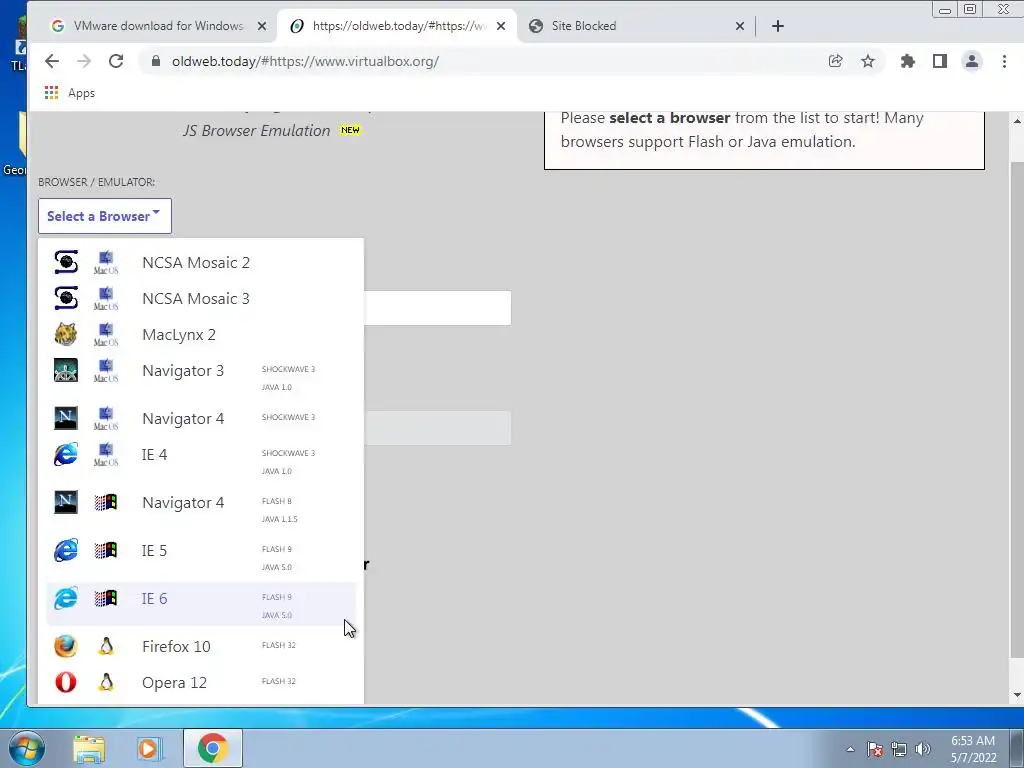Select Opera 12 with Flash 32

click(201, 682)
